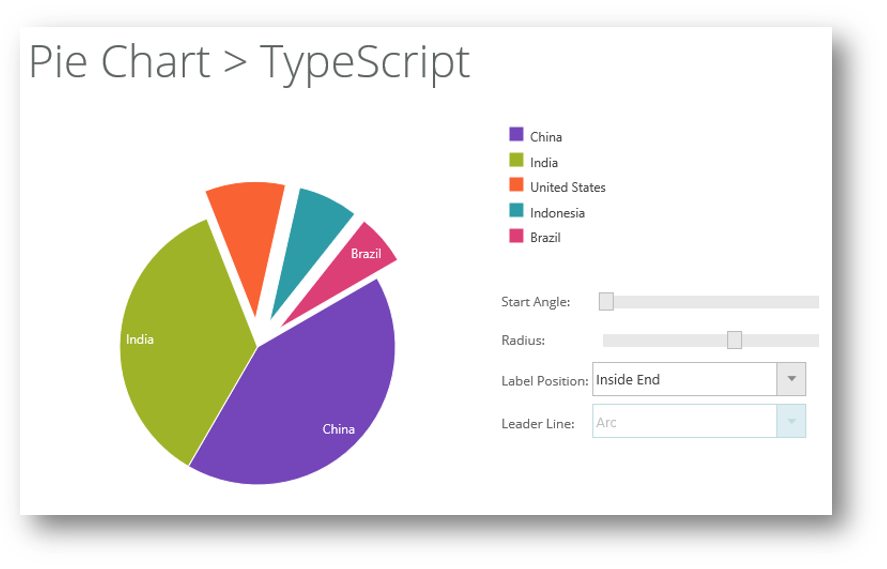Click the green India legend swatch
Image resolution: width=887 pixels, height=569 pixels.
point(516,160)
